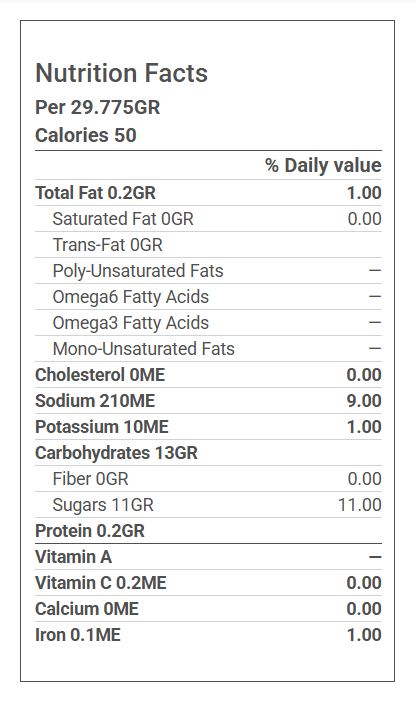Click the 9.00 sodium daily value
This screenshot has width=416, height=703.
[364, 401]
